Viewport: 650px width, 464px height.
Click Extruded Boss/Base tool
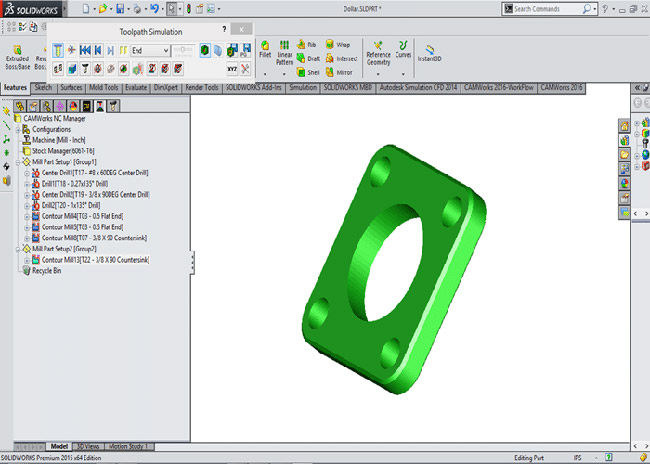tap(17, 57)
